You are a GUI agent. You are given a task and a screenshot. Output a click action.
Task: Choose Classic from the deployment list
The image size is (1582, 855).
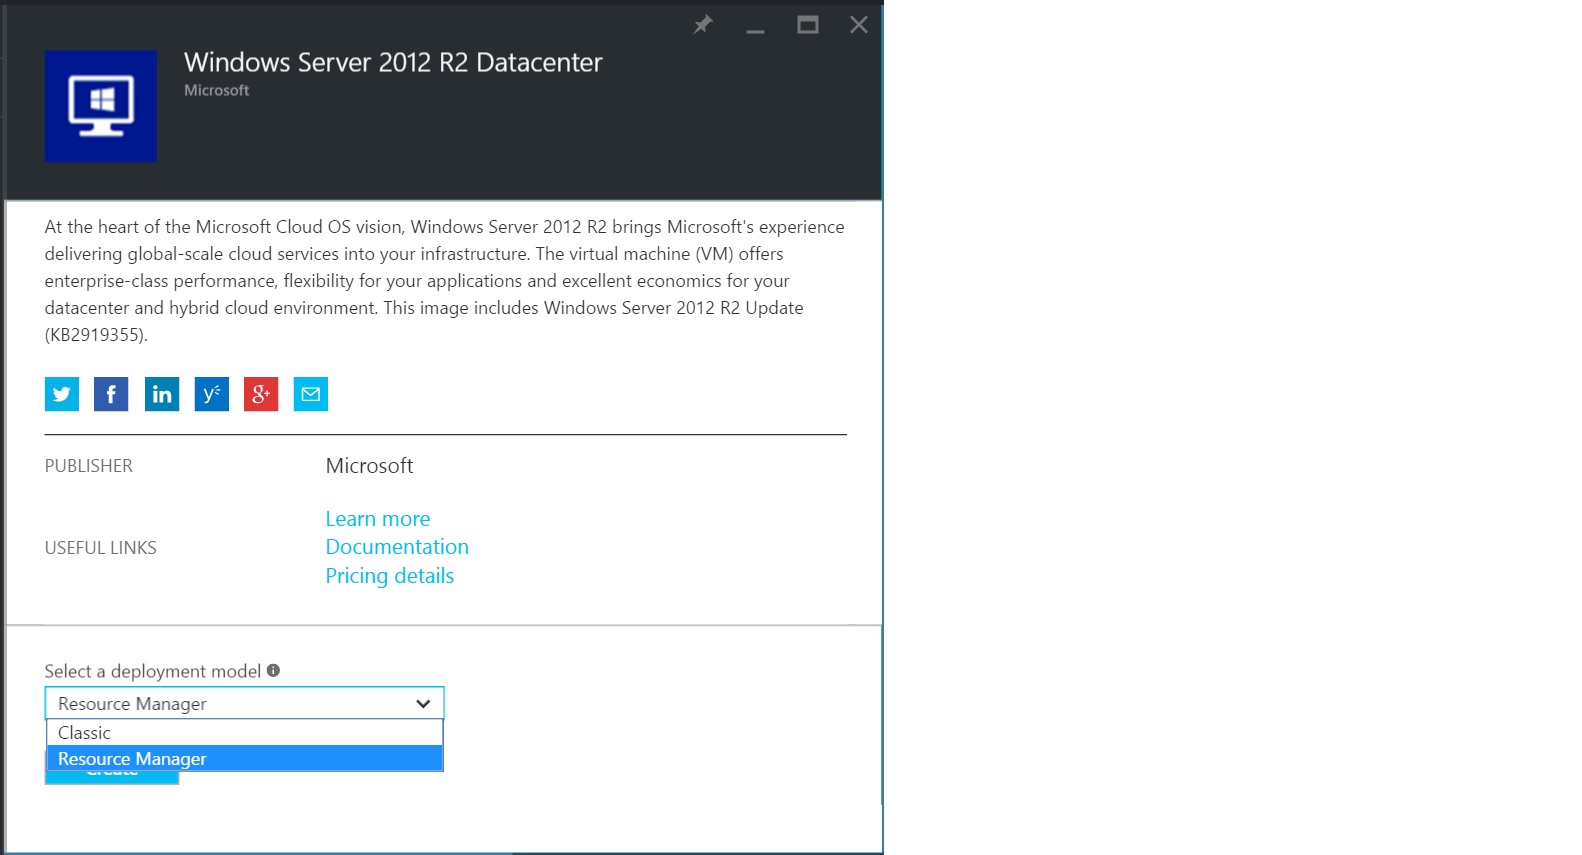(244, 733)
